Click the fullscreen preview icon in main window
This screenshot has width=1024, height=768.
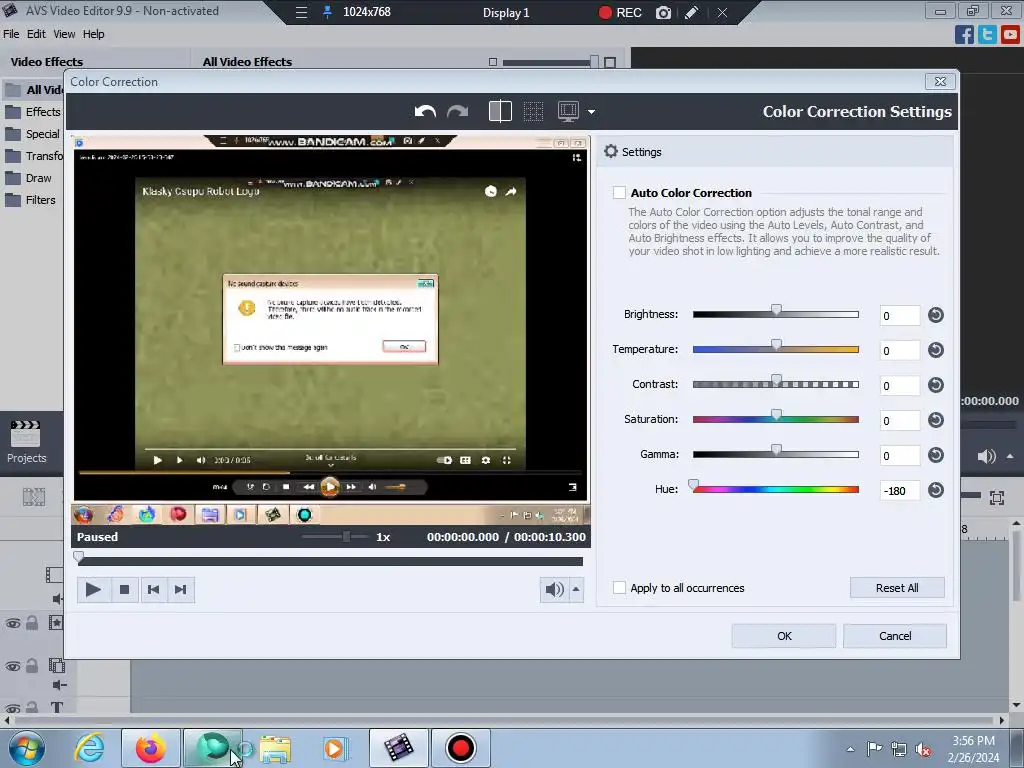coord(997,498)
